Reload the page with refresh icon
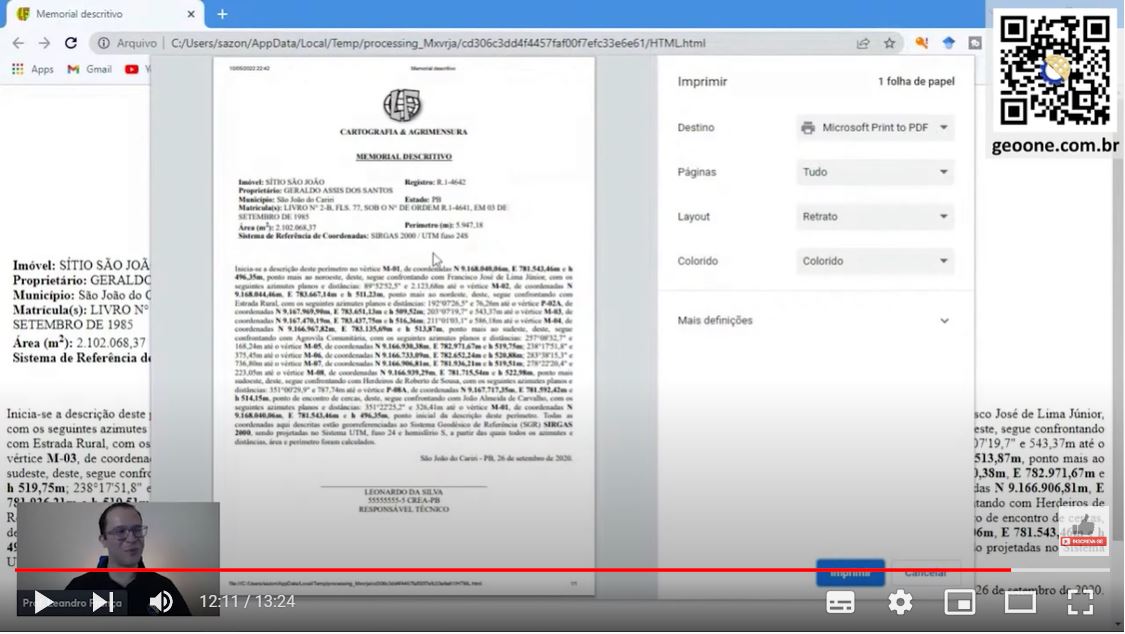 point(70,43)
